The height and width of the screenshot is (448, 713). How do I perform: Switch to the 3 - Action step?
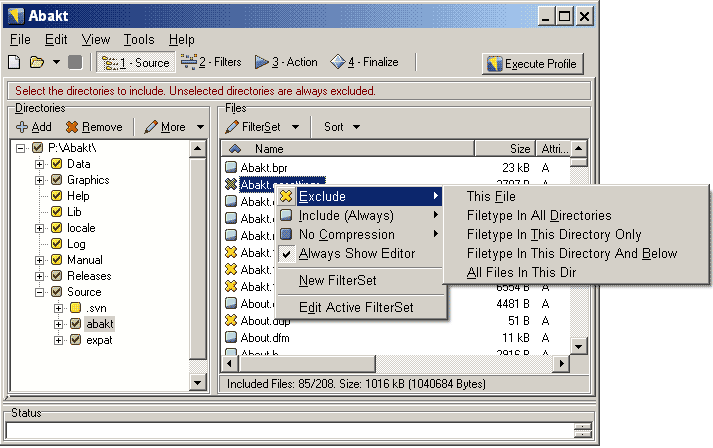click(286, 62)
